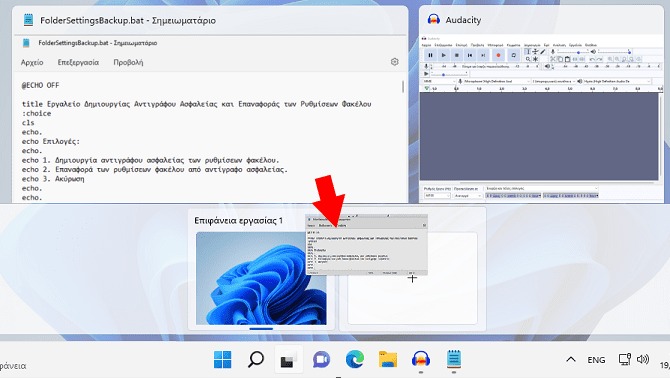This screenshot has width=670, height=378.
Task: Open File Explorer from taskbar
Action: (388, 359)
